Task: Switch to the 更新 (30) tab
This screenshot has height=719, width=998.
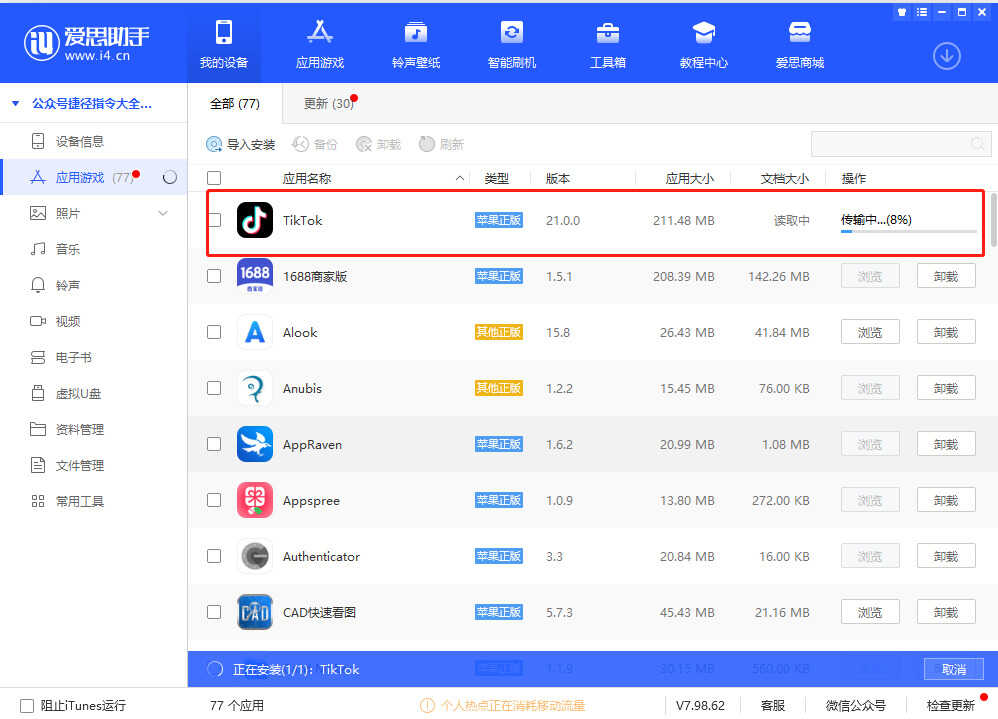Action: click(x=328, y=104)
